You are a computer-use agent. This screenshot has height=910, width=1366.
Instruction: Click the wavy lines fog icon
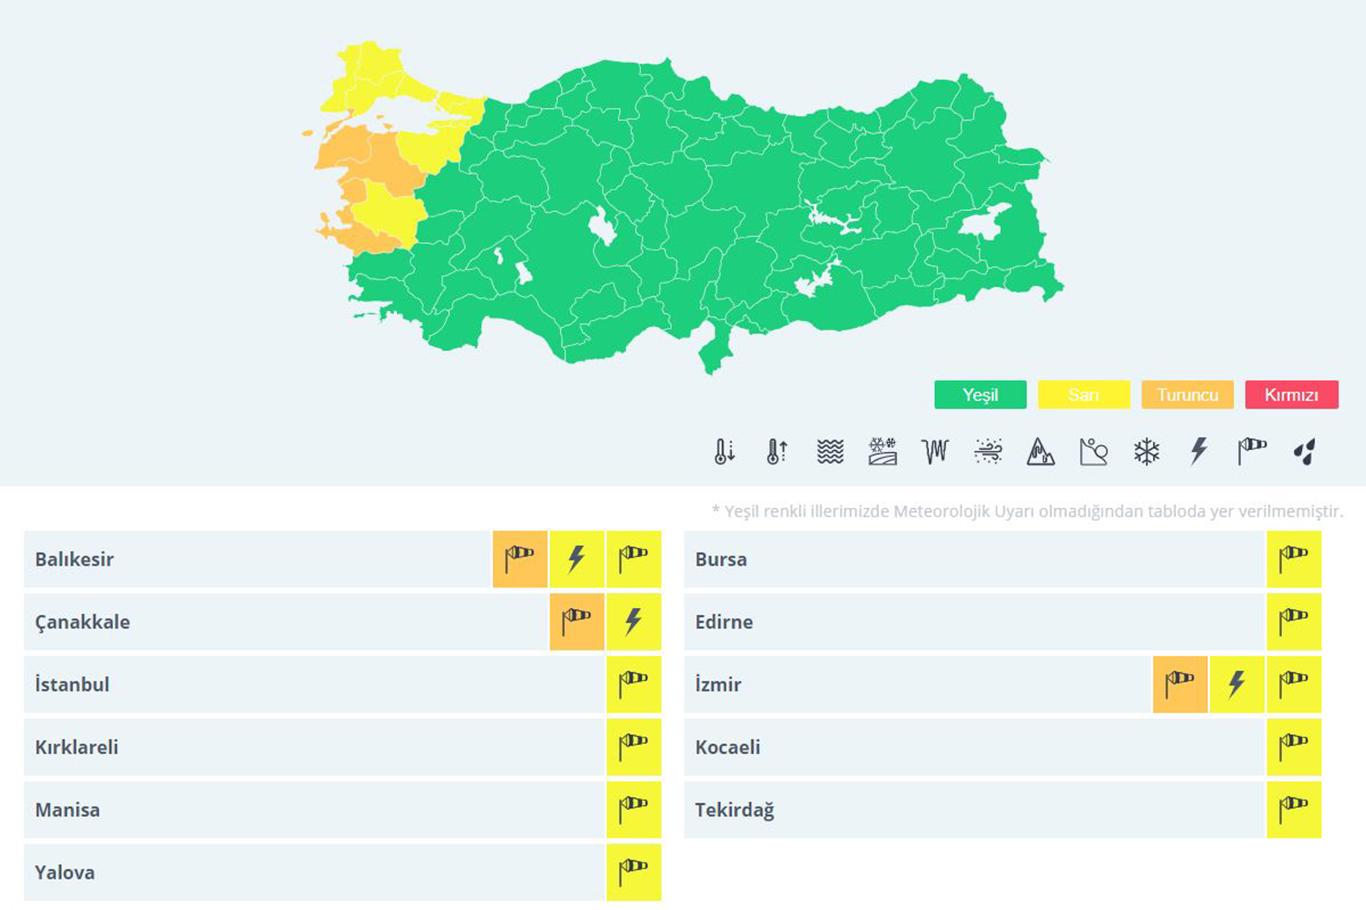click(x=830, y=452)
